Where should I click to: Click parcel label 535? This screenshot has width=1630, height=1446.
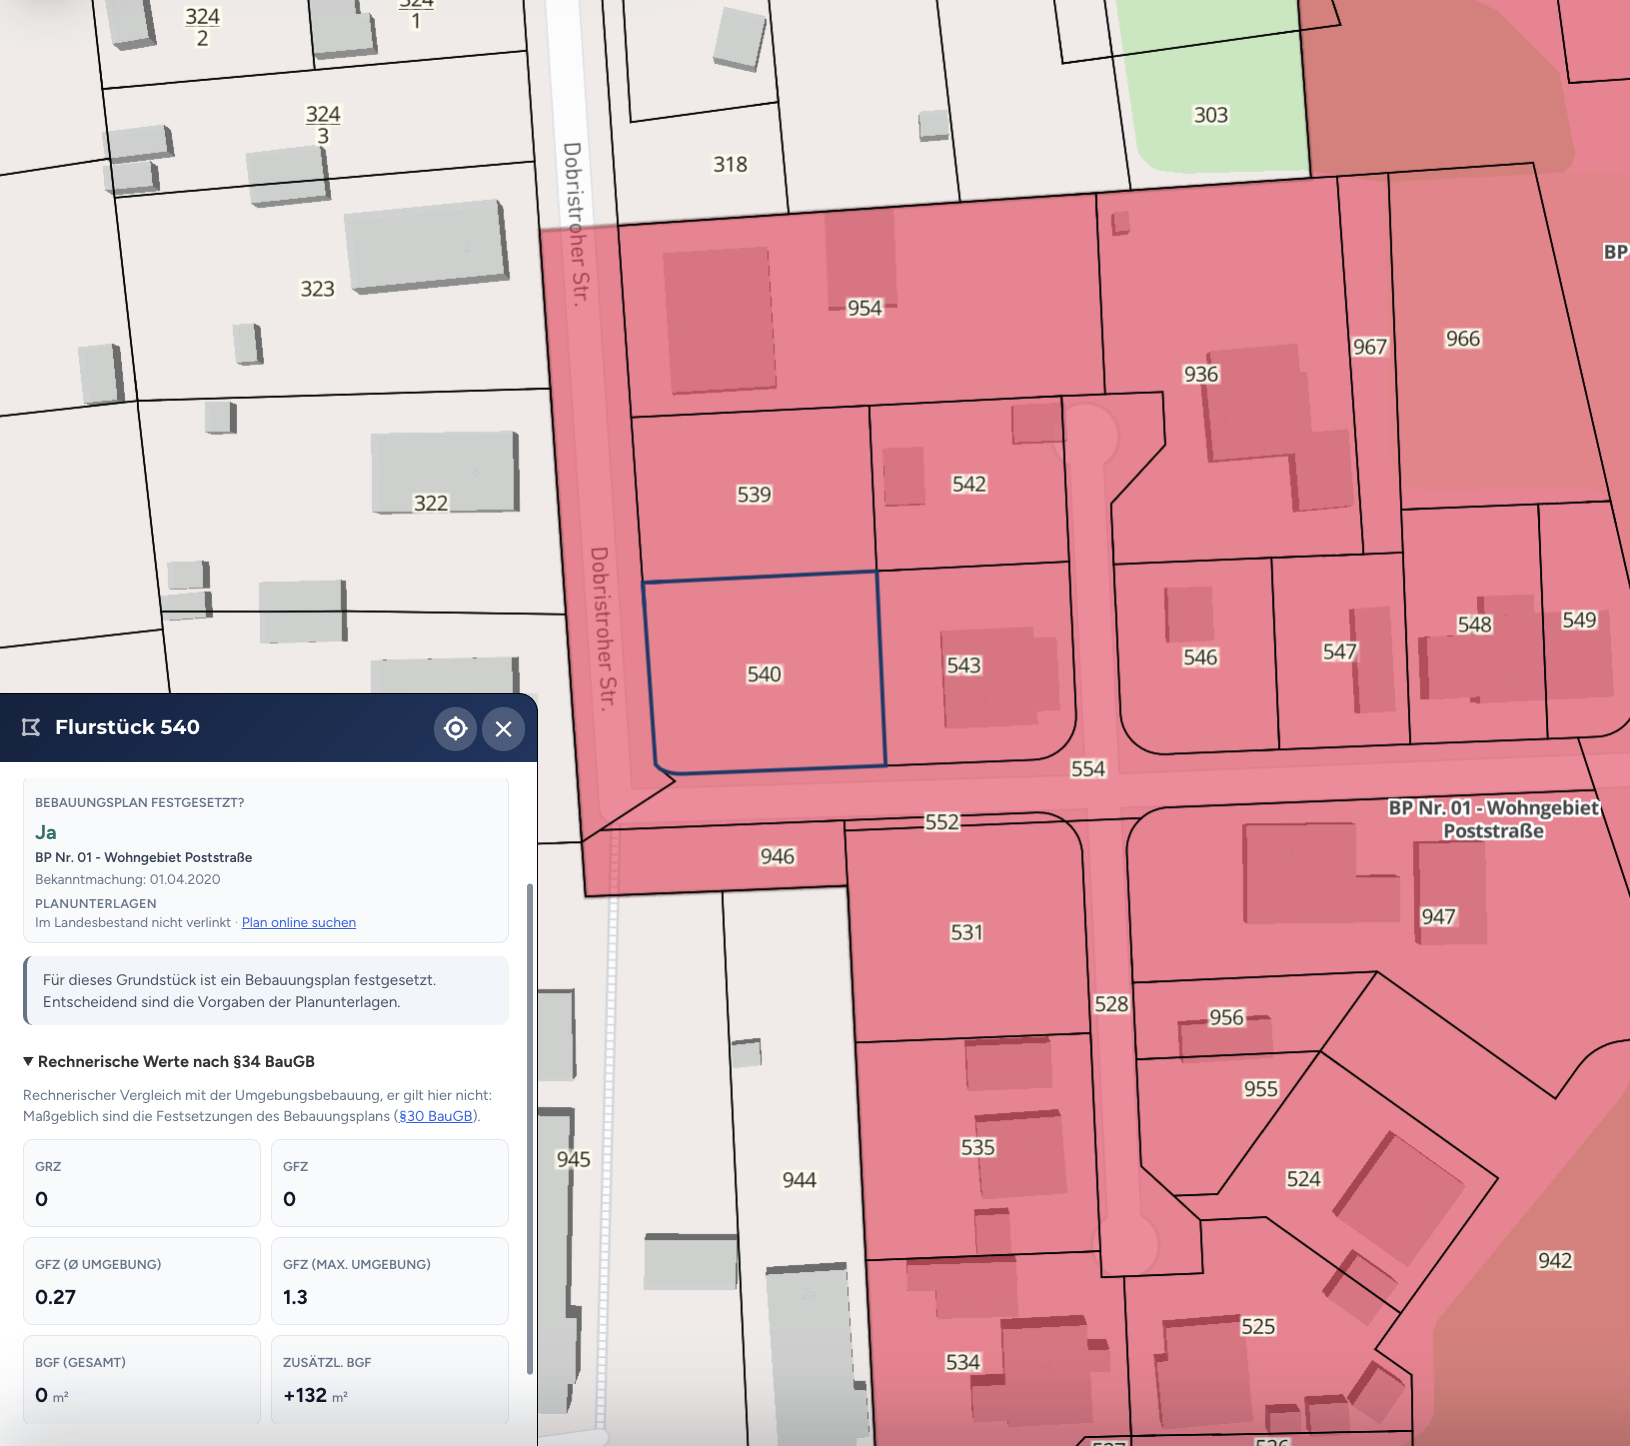(x=978, y=1148)
